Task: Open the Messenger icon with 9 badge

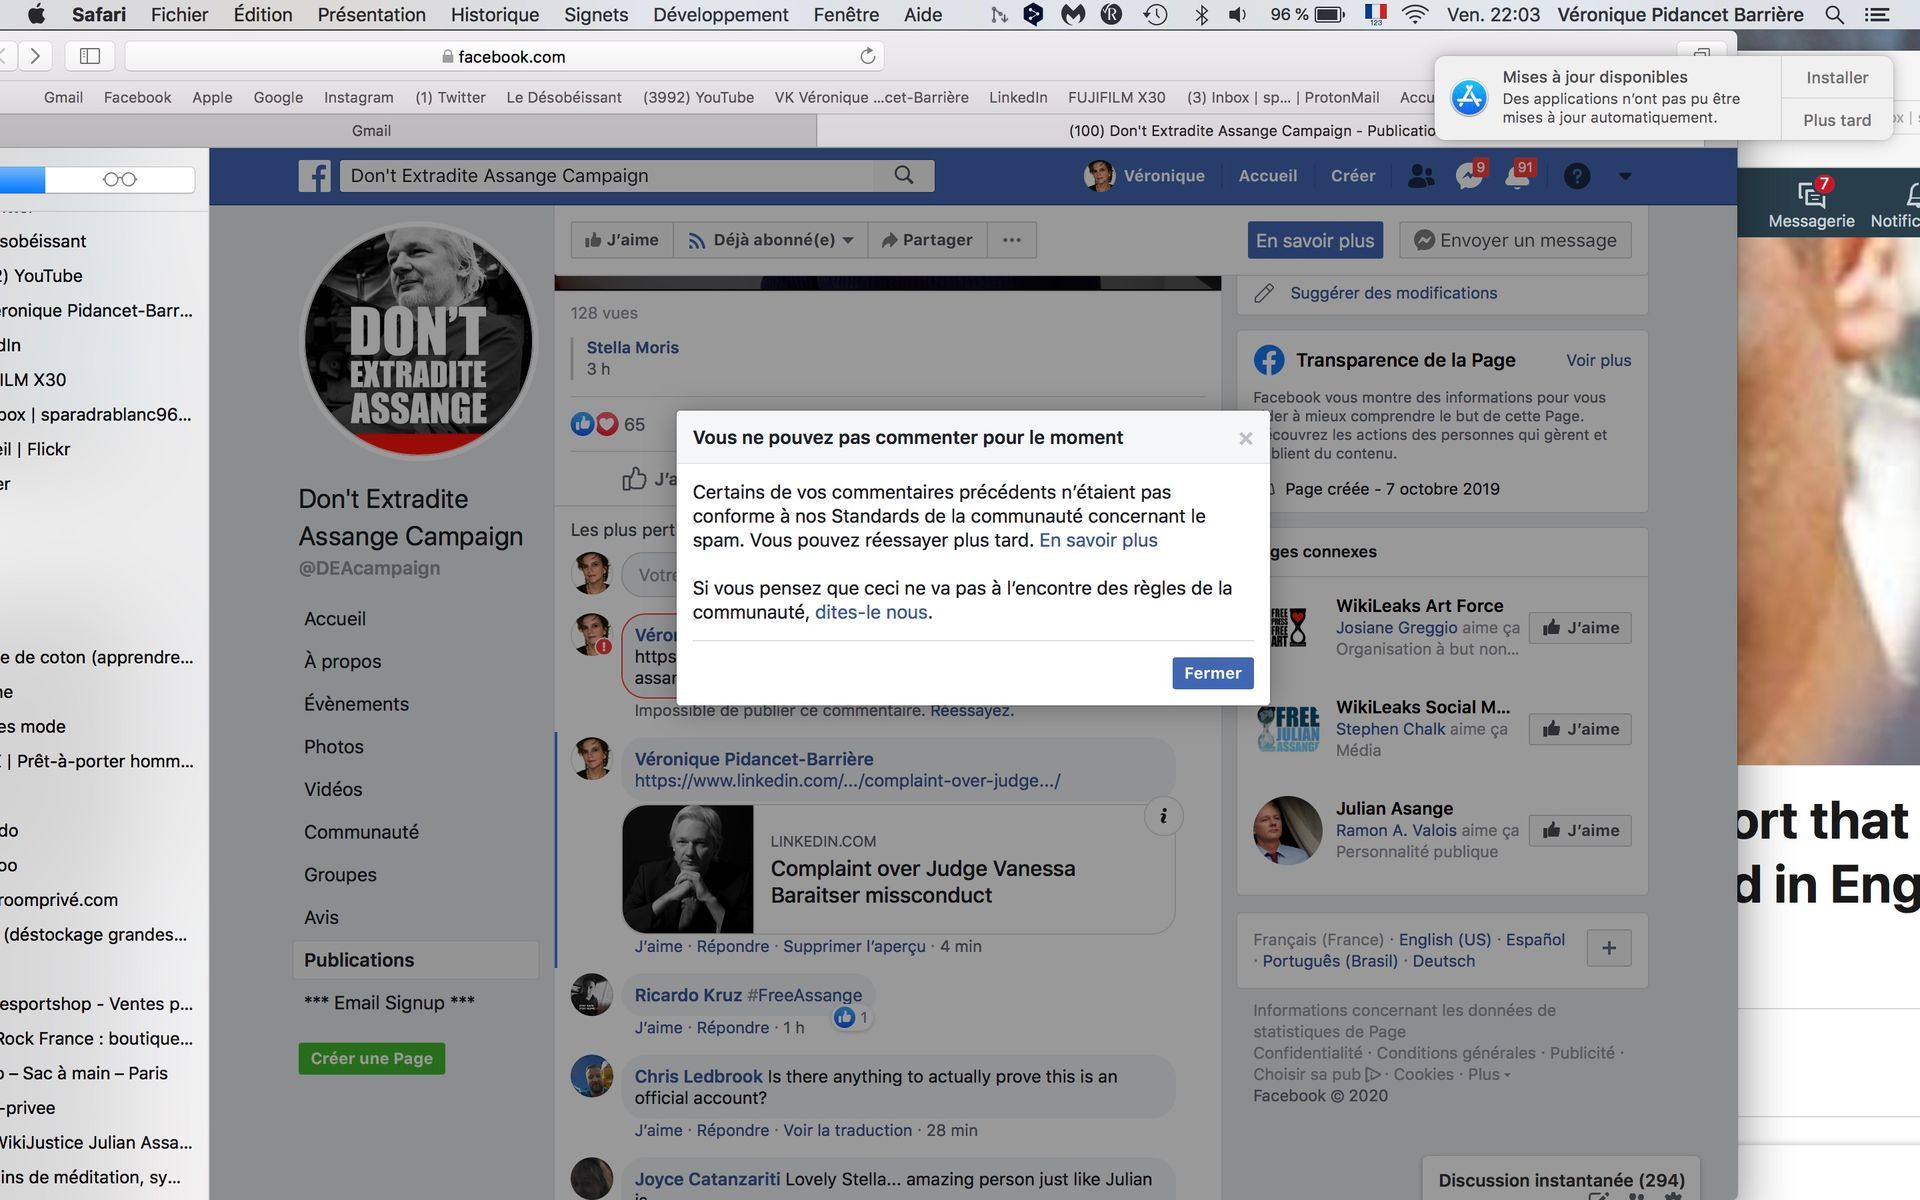Action: tap(1468, 176)
